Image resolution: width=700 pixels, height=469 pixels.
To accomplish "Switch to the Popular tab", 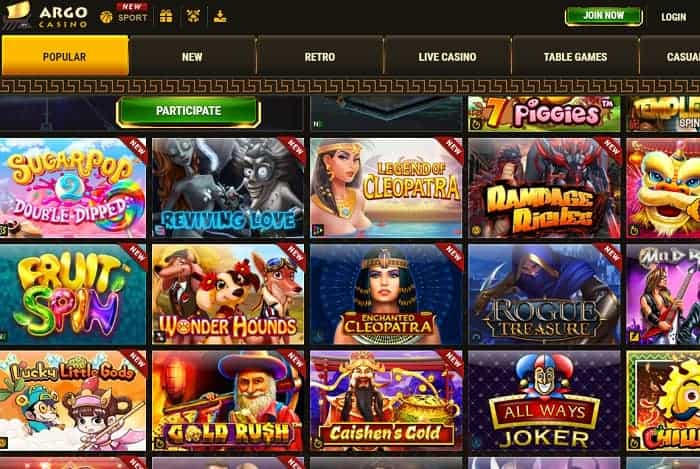I will (65, 56).
